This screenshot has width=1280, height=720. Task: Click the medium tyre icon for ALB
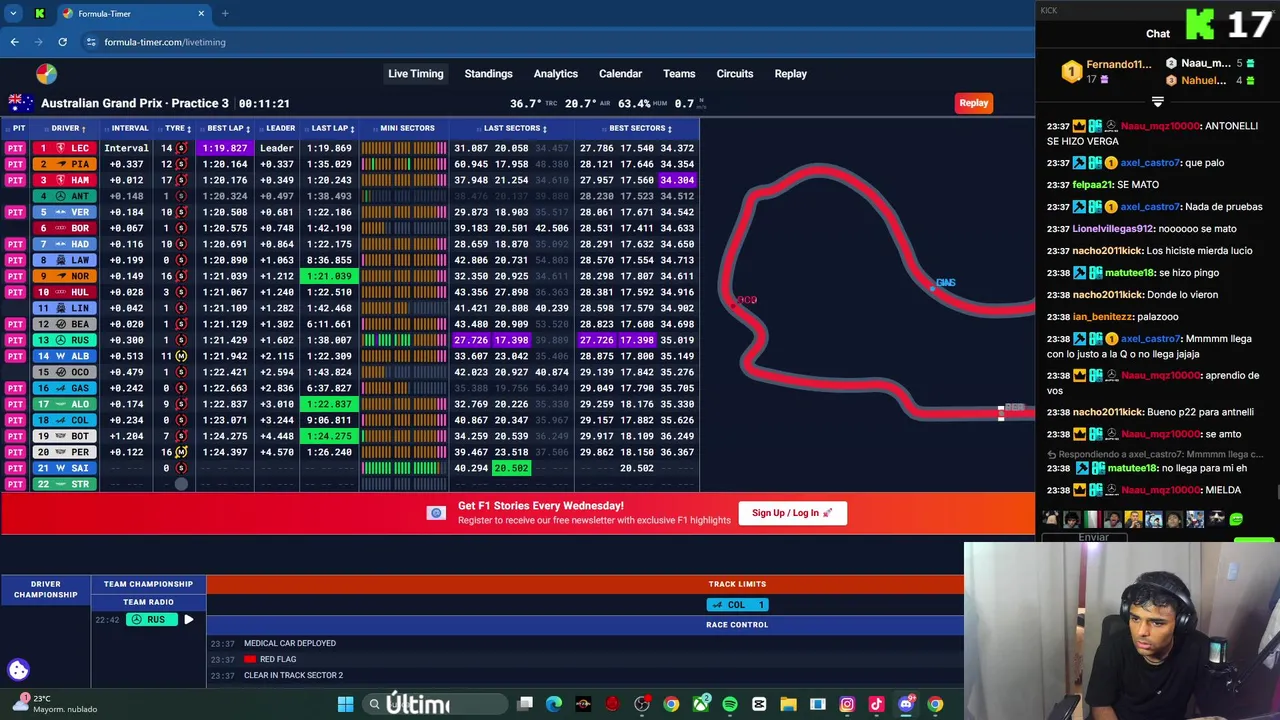coord(181,356)
